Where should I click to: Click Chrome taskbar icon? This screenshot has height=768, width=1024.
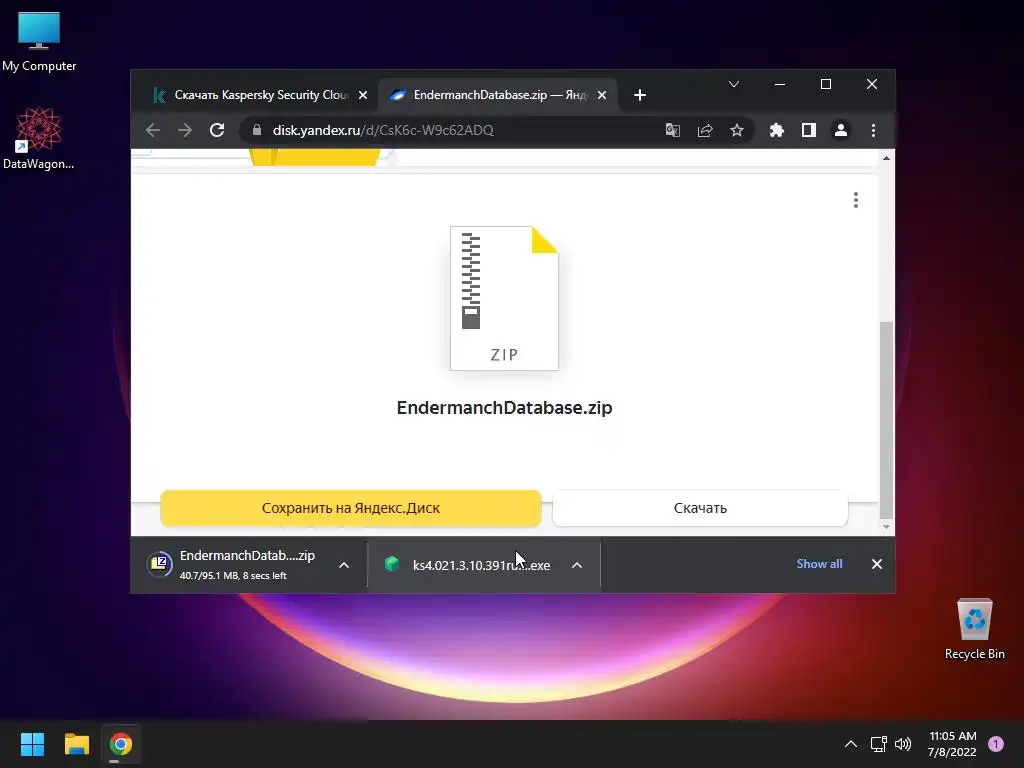121,744
